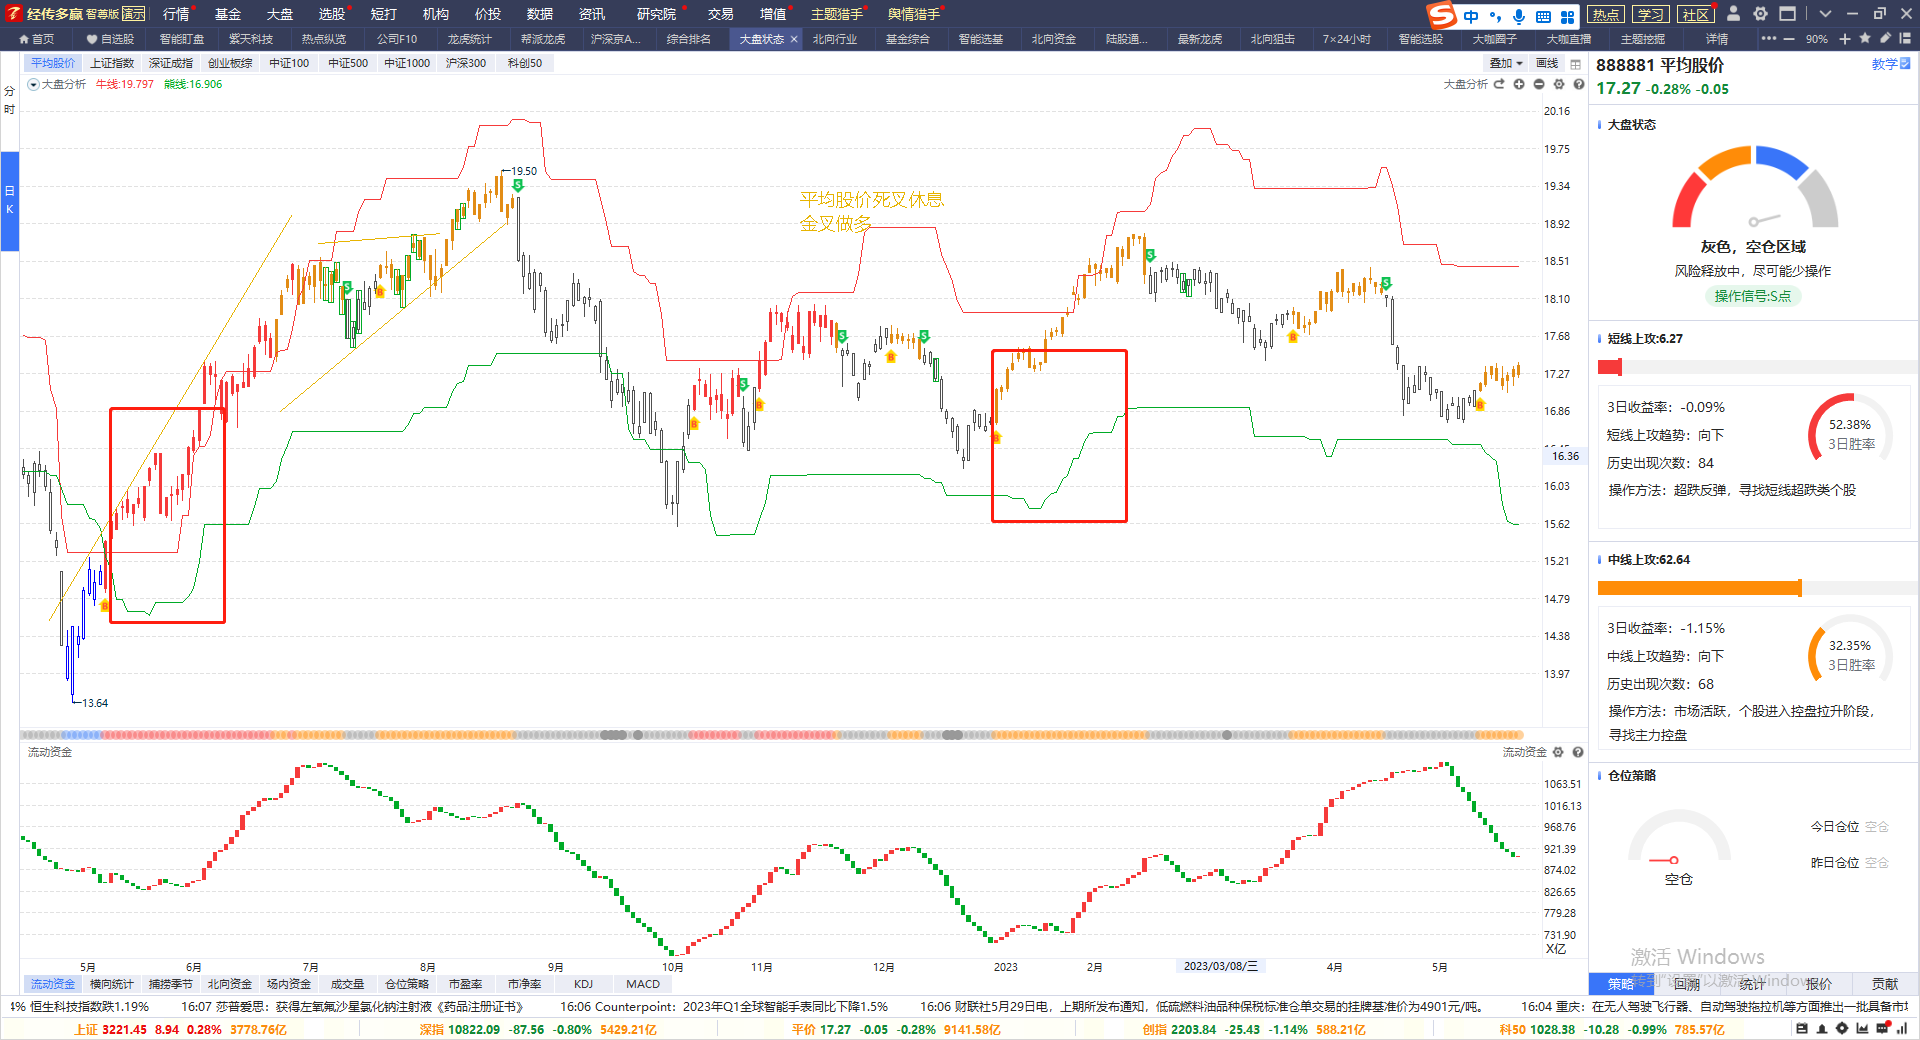Viewport: 1920px width, 1040px height.
Task: Click the Sogou soft keyboard icon
Action: (1544, 16)
